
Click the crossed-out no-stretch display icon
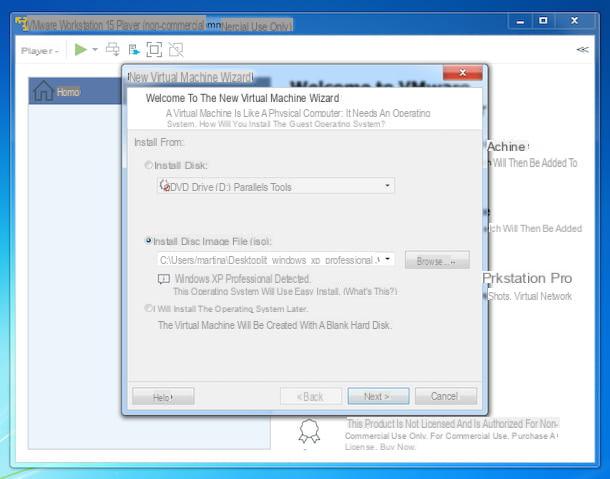pos(176,49)
